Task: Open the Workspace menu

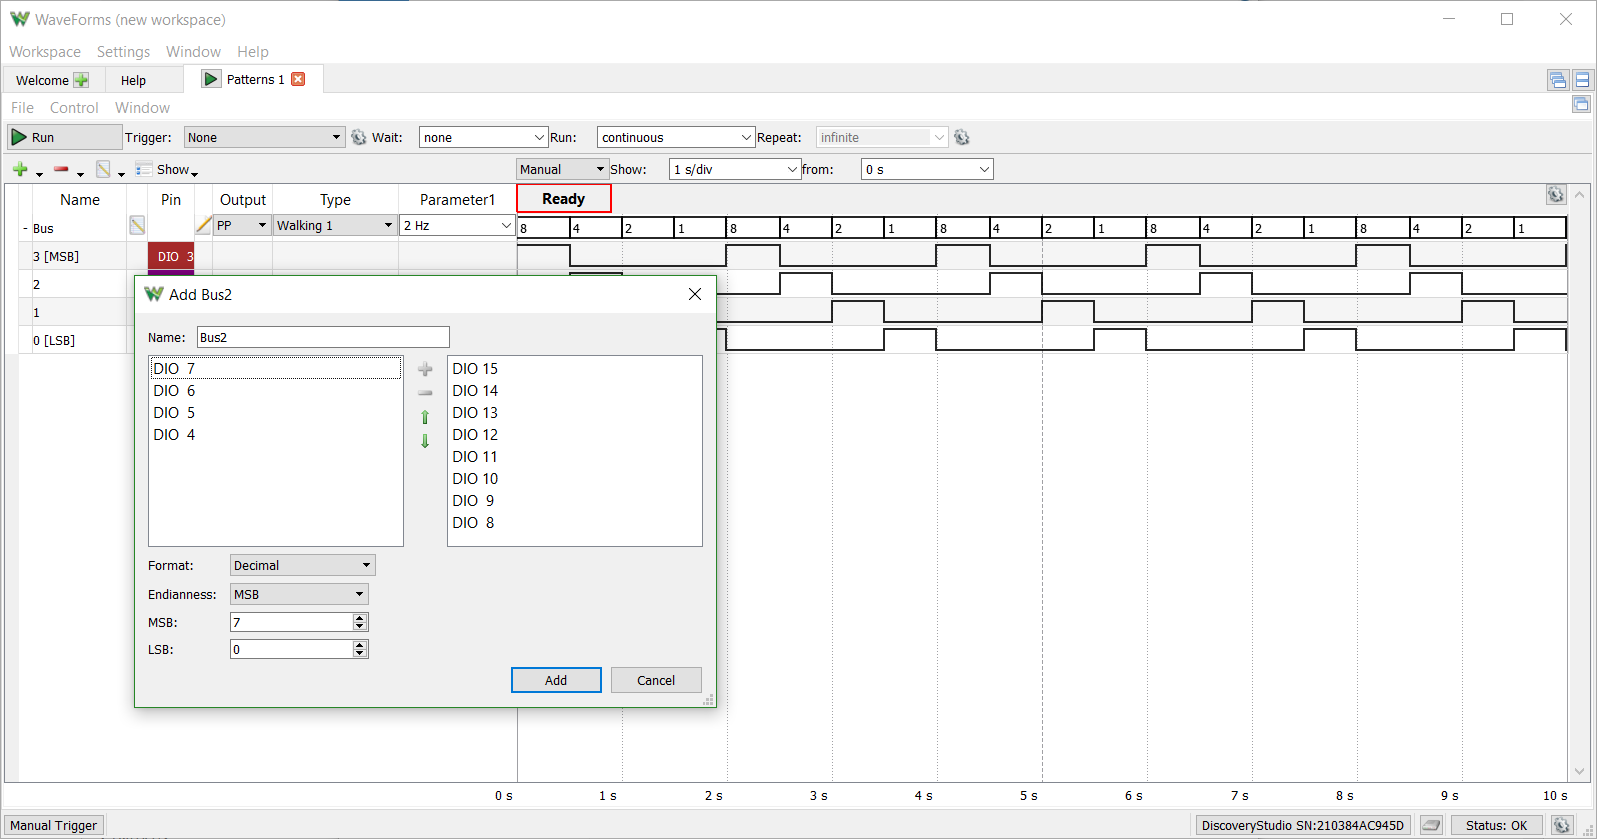Action: coord(45,52)
